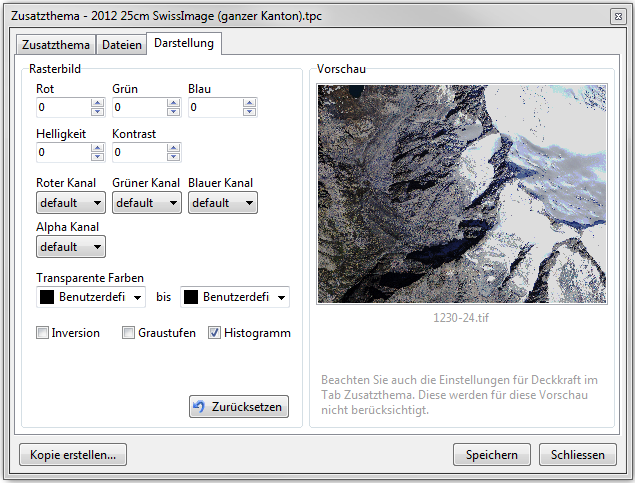Viewport: 635px width, 483px height.
Task: Open the Roter Kanal dropdown
Action: point(70,202)
